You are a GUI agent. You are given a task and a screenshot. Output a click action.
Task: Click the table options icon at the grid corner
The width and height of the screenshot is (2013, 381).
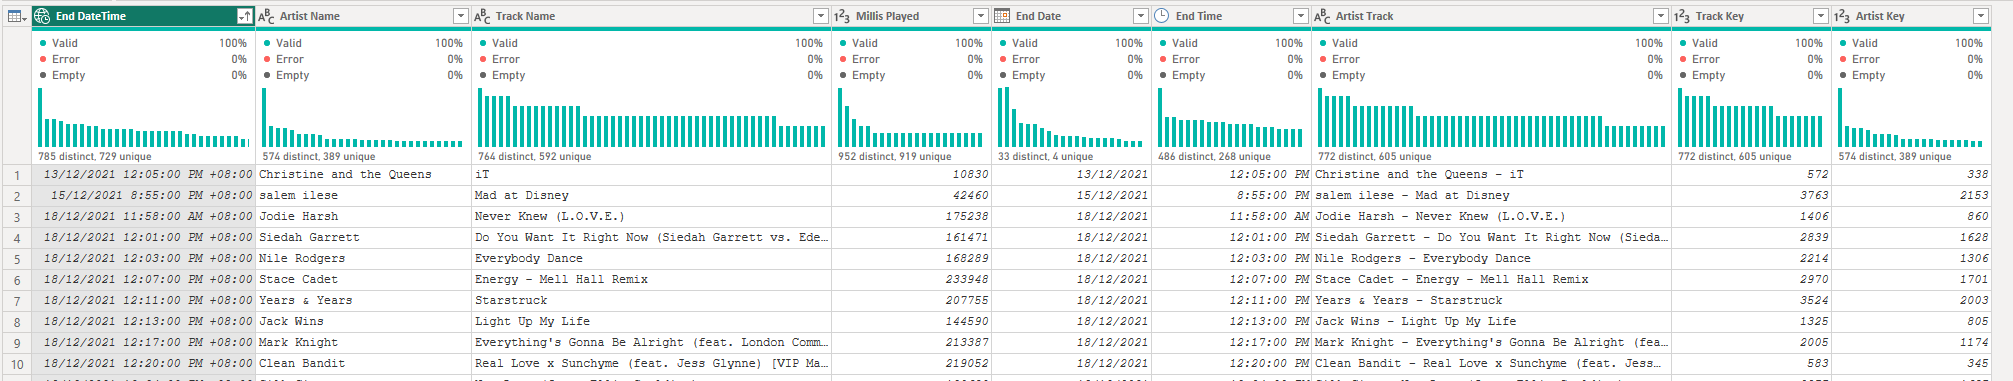[16, 16]
